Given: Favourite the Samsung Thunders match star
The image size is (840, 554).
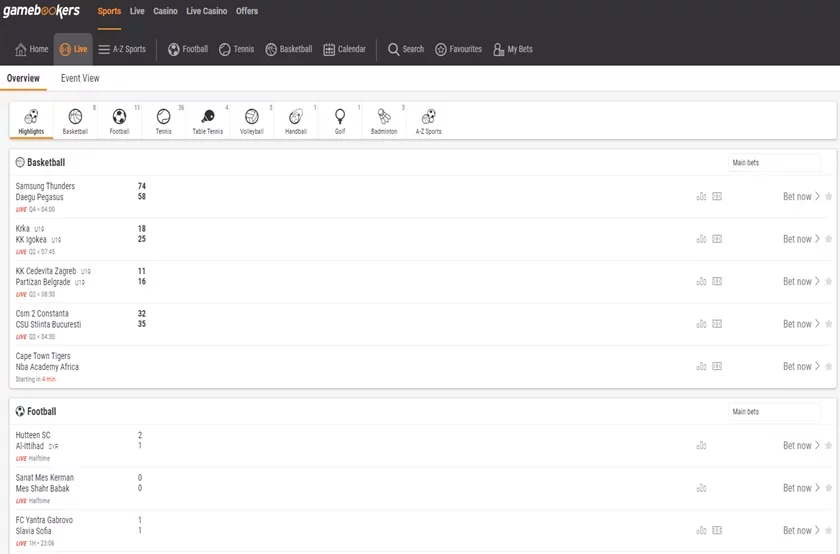Looking at the screenshot, I should tap(829, 197).
